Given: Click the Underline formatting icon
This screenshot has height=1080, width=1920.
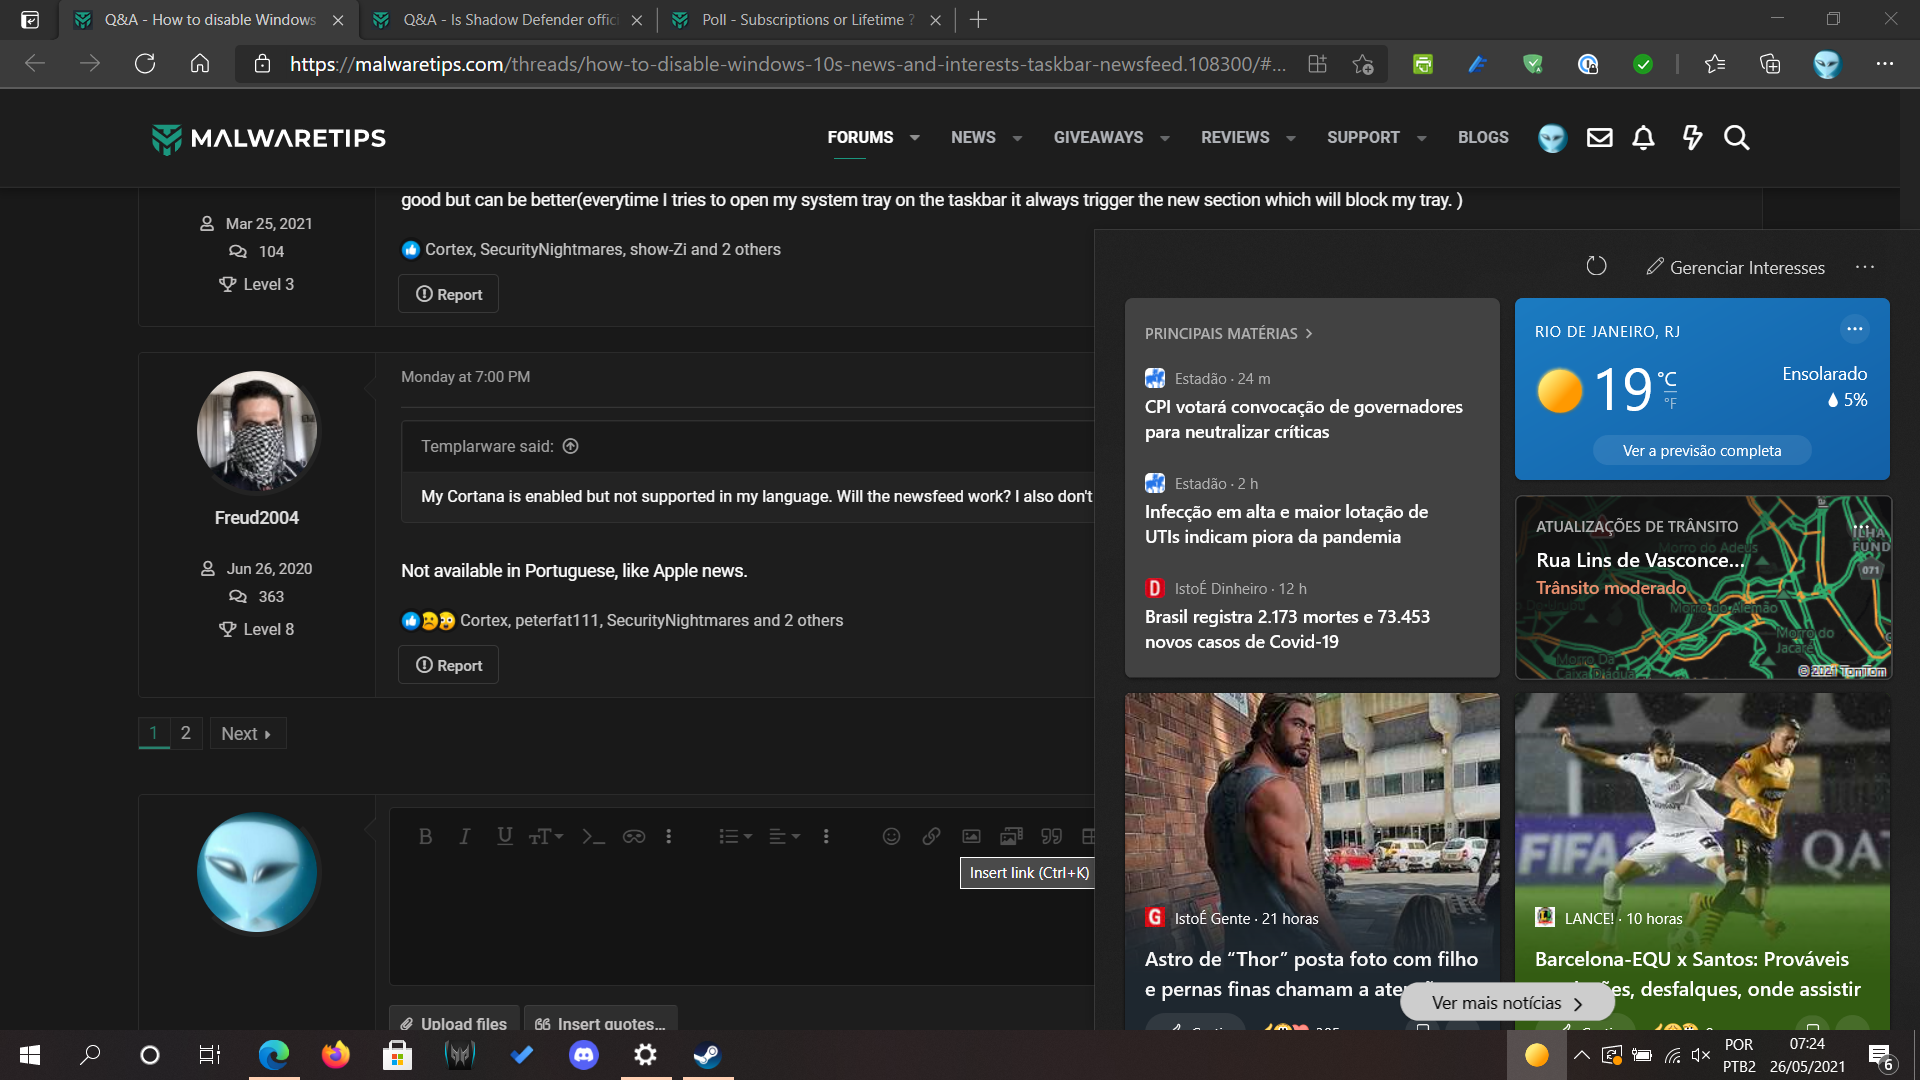Looking at the screenshot, I should (504, 836).
